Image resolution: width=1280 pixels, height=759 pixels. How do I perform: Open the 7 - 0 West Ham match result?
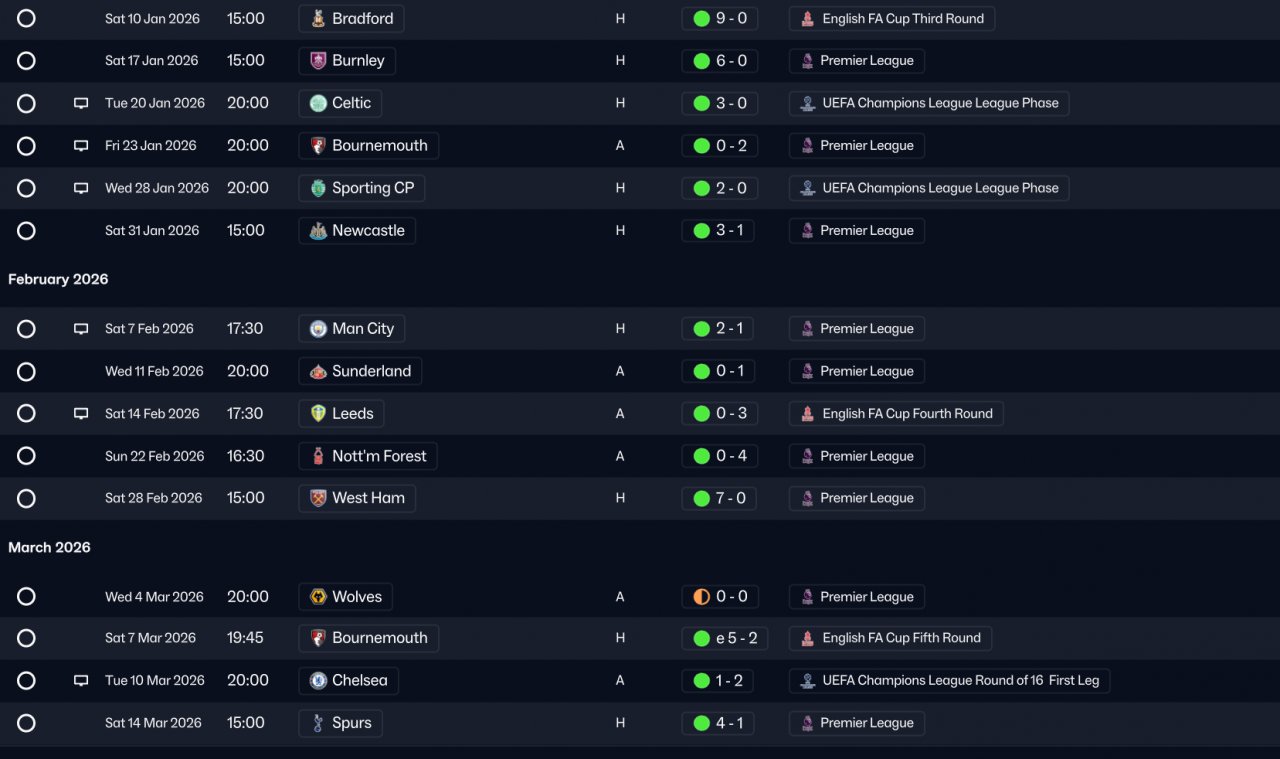pos(719,498)
